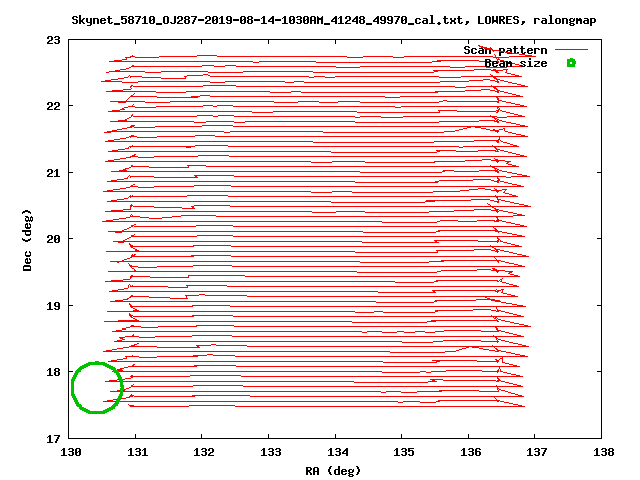Click the Dec tick label 23

[x=53, y=40]
